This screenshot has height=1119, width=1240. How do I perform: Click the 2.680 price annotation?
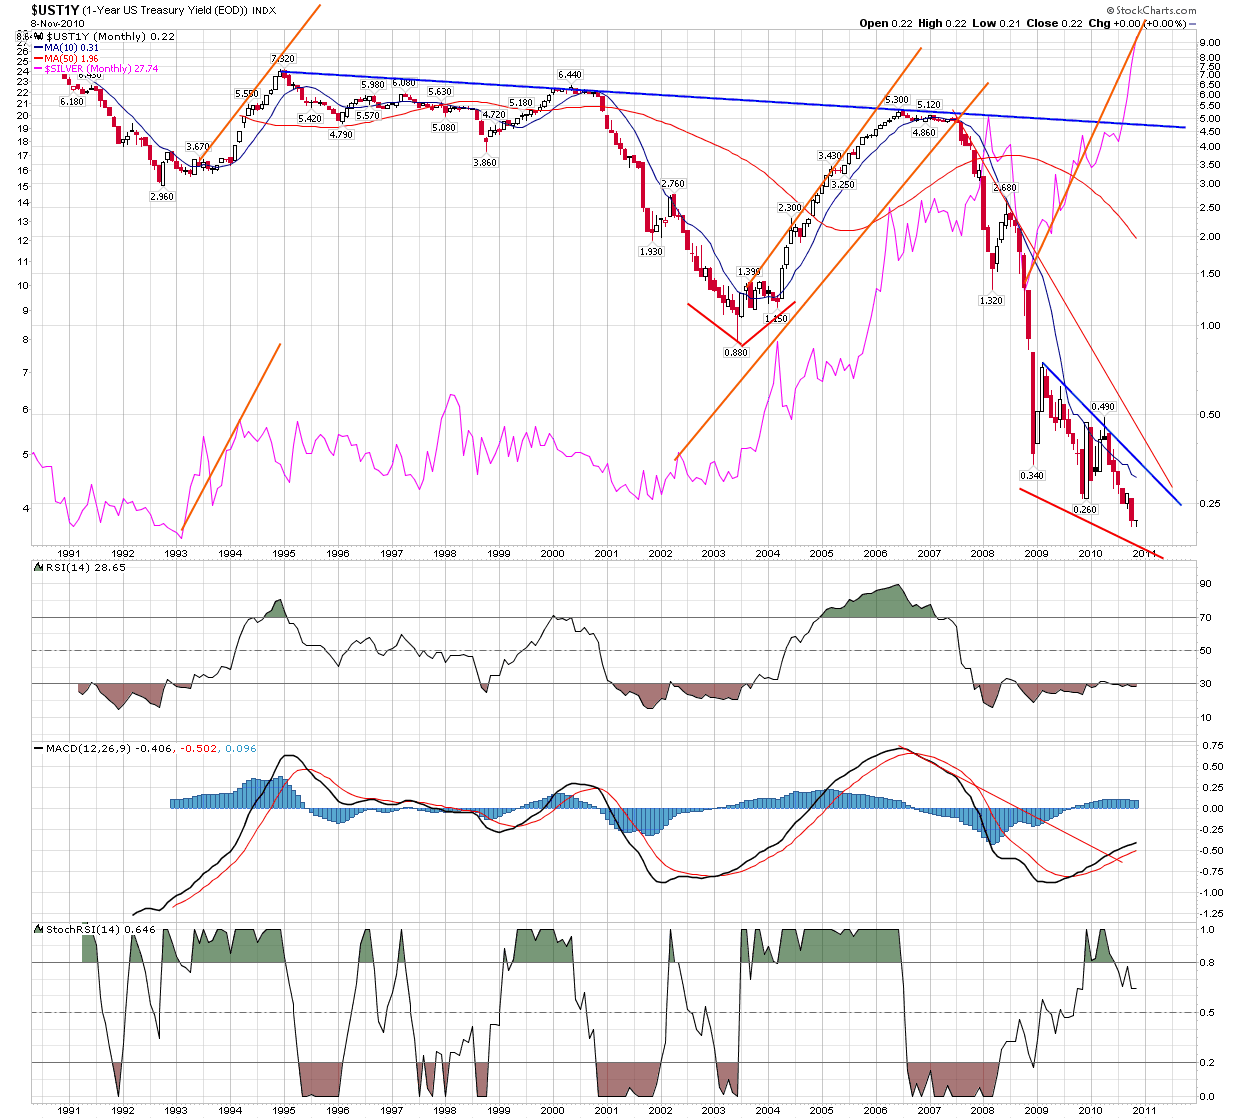coord(1004,188)
